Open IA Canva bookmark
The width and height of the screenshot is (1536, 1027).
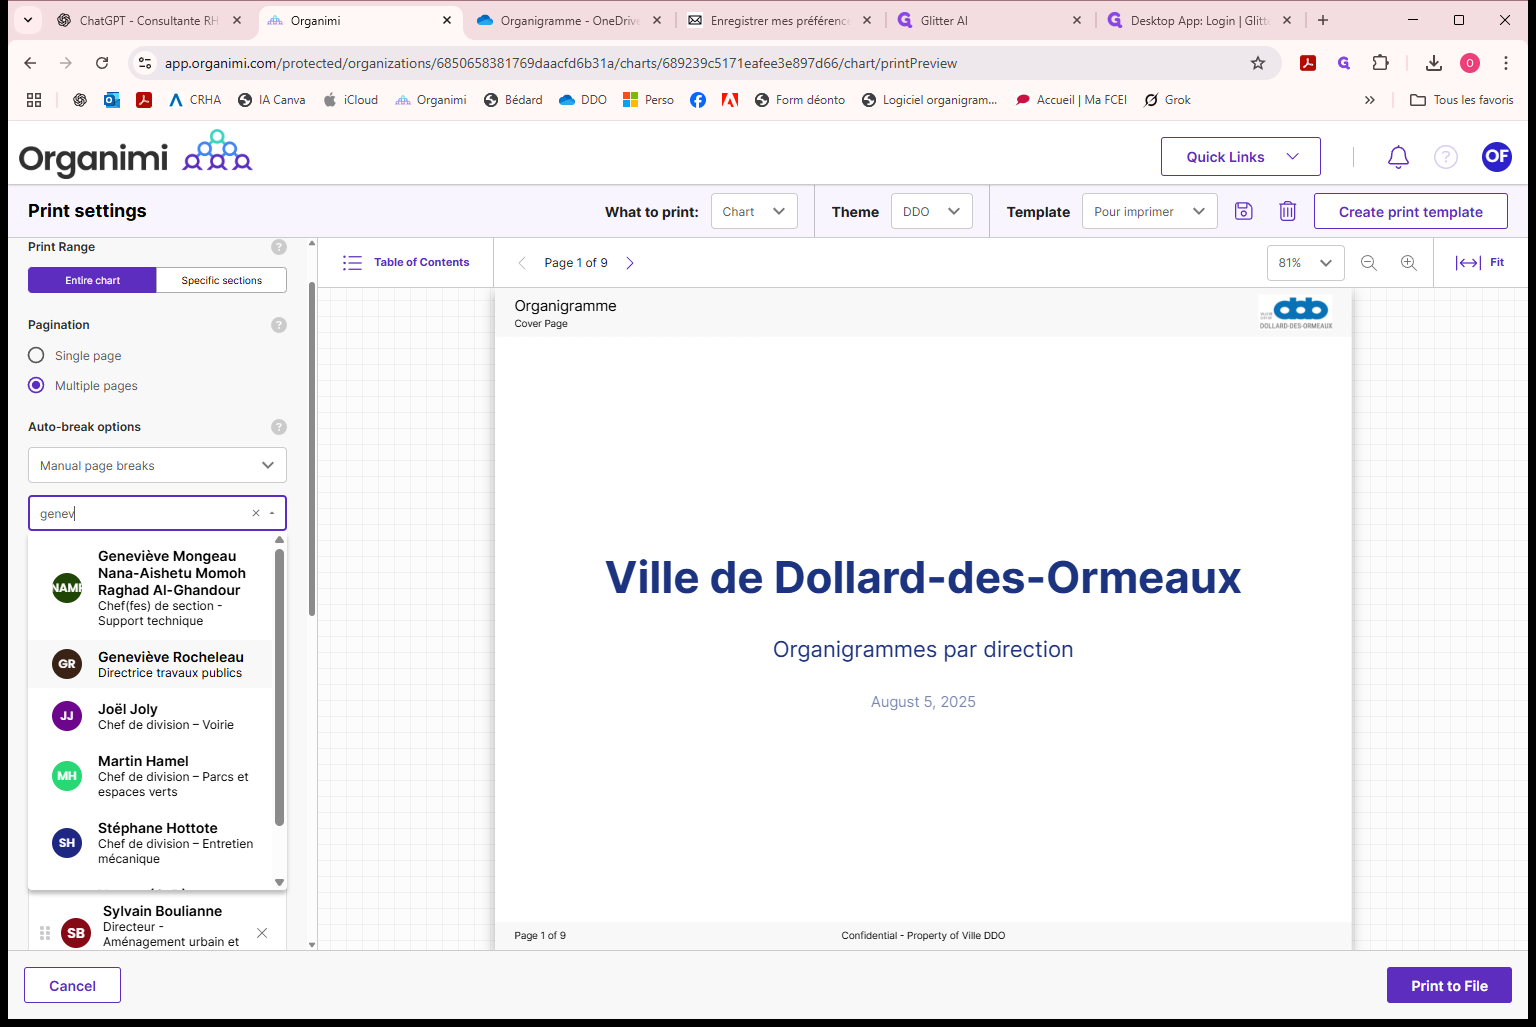tap(271, 100)
